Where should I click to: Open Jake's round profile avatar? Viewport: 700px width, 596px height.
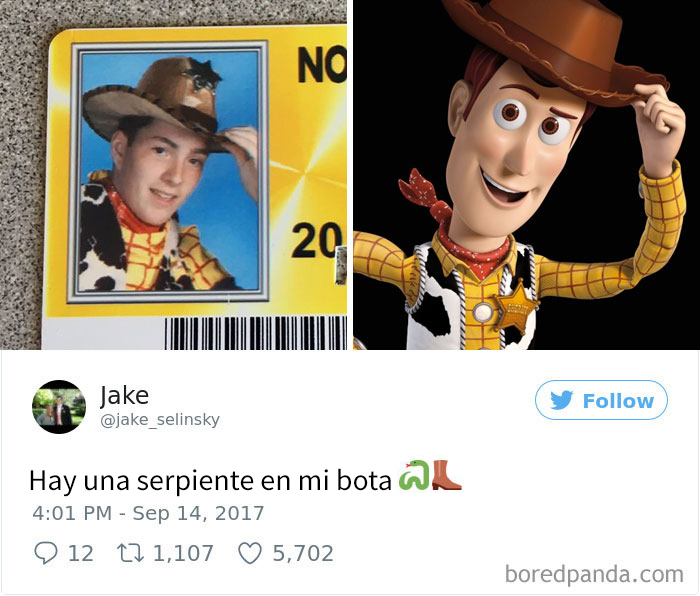(58, 407)
